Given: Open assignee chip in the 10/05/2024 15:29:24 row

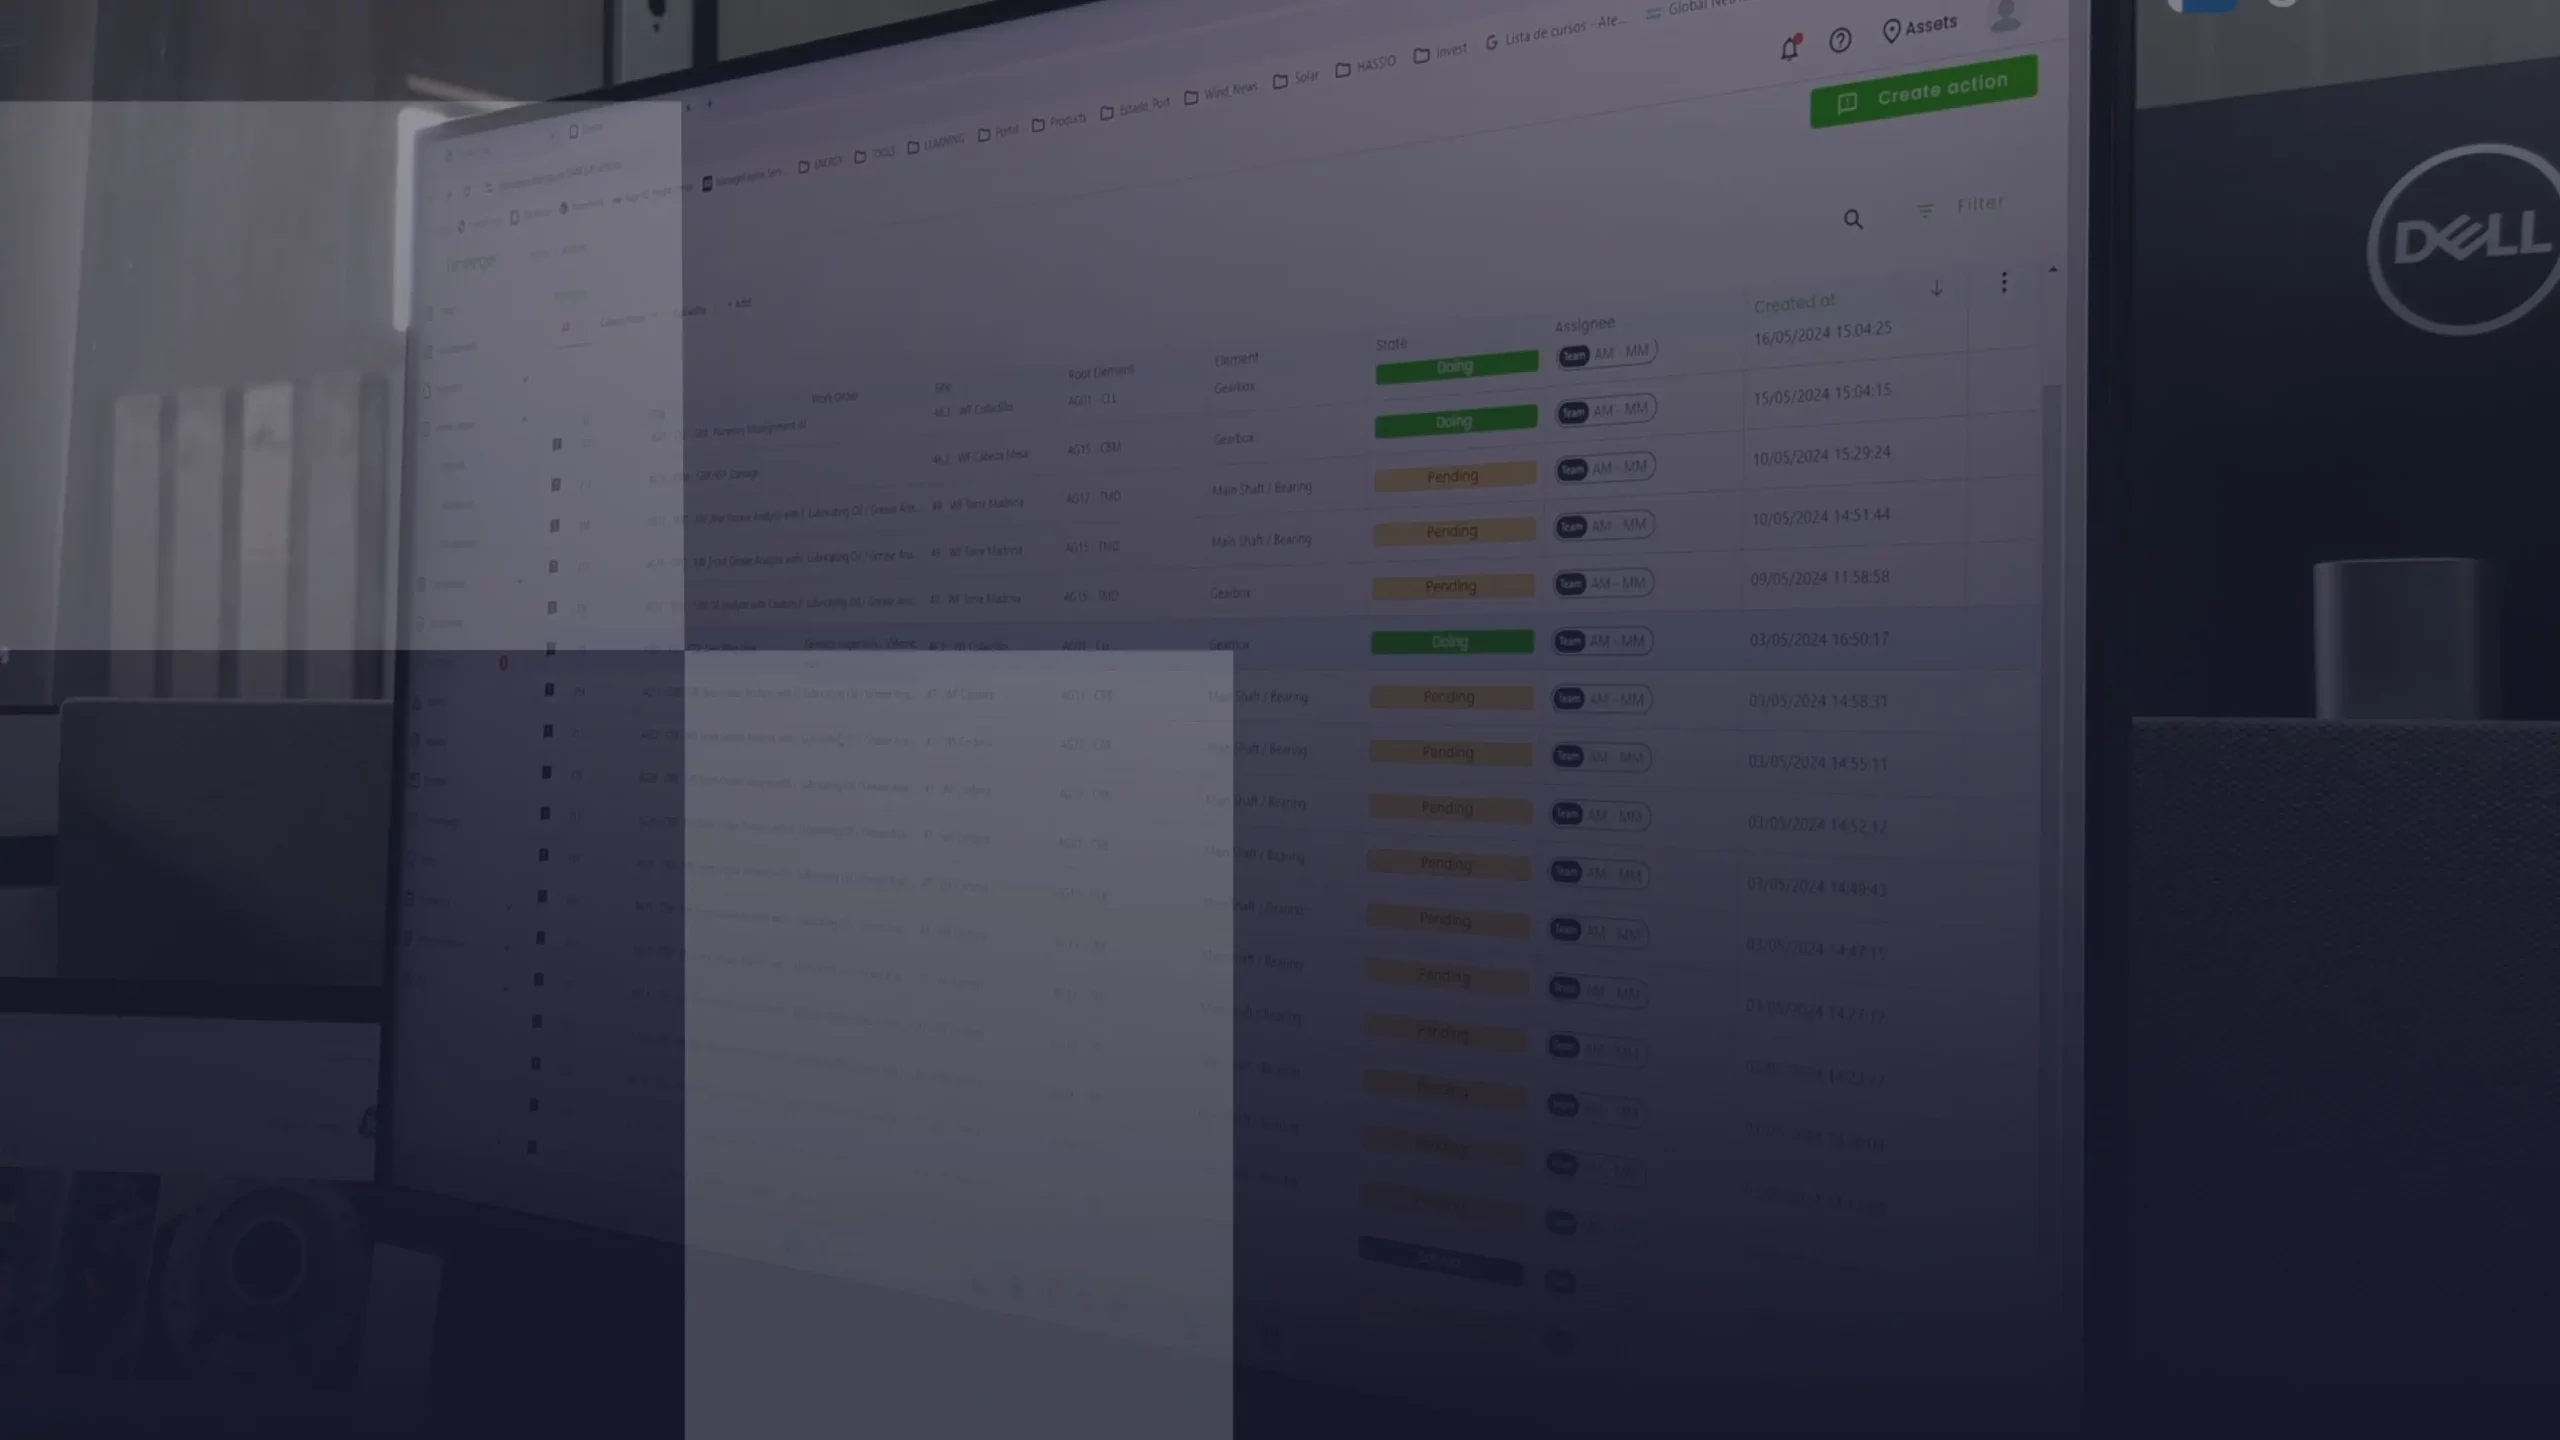Looking at the screenshot, I should click(x=1605, y=468).
